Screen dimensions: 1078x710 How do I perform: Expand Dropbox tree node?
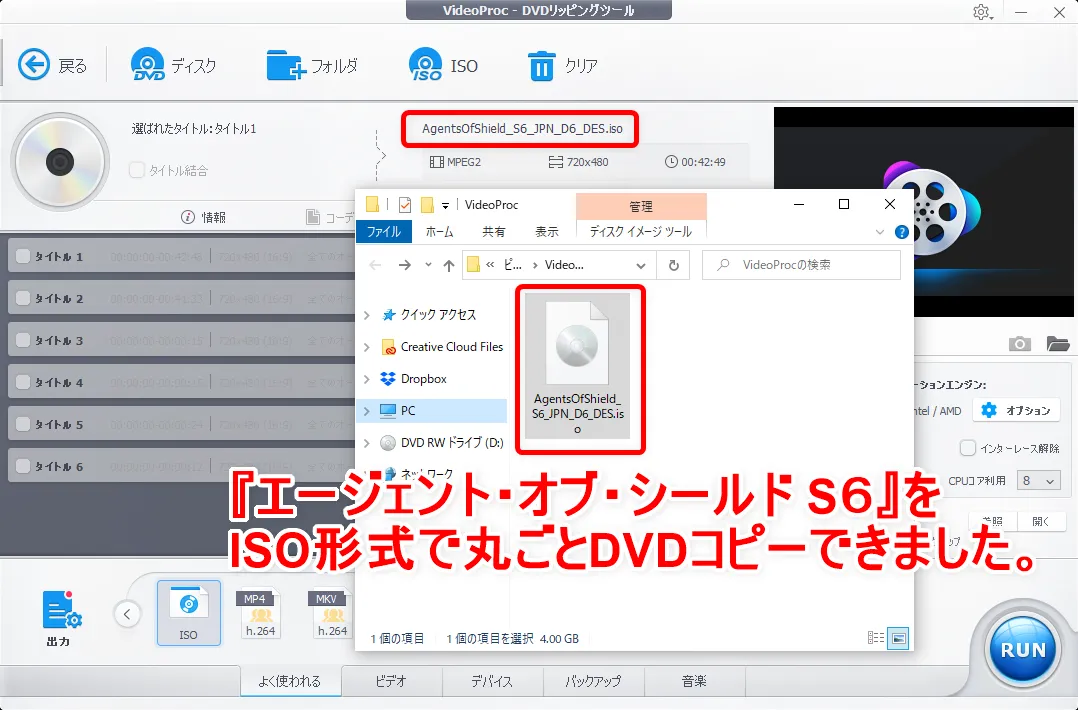point(367,379)
